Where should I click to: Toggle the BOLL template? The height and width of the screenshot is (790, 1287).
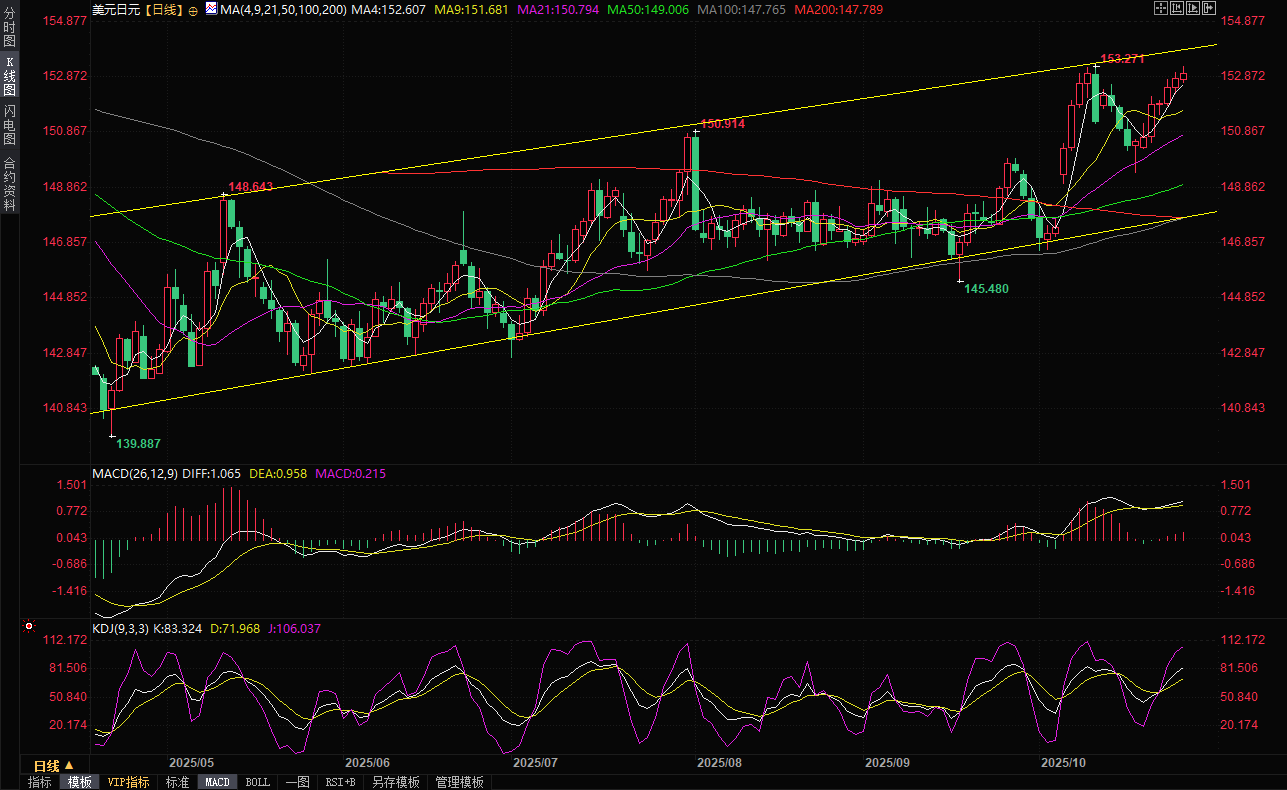(x=257, y=782)
